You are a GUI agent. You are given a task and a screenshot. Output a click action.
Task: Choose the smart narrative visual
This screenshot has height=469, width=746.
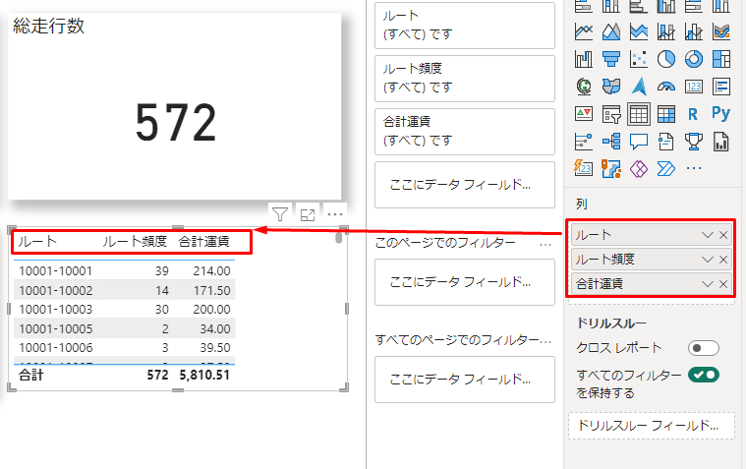666,141
